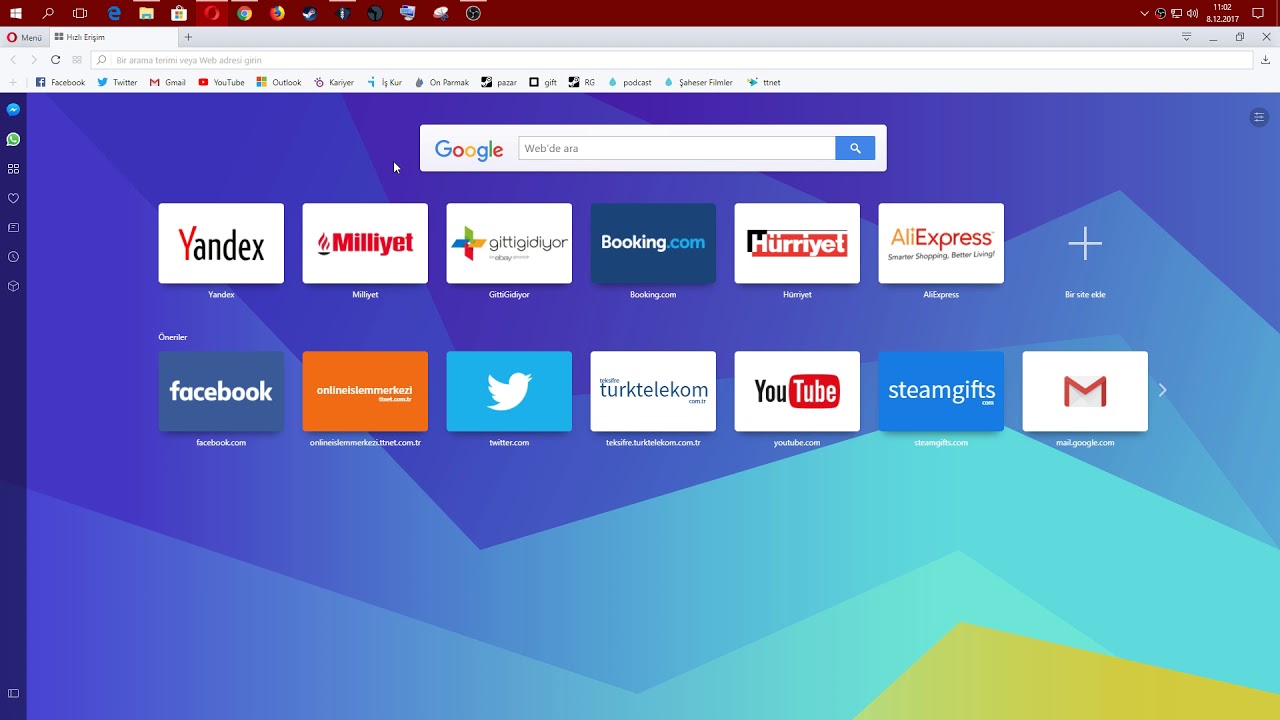This screenshot has height=720, width=1280.
Task: Open a new tab with plus button
Action: (188, 37)
